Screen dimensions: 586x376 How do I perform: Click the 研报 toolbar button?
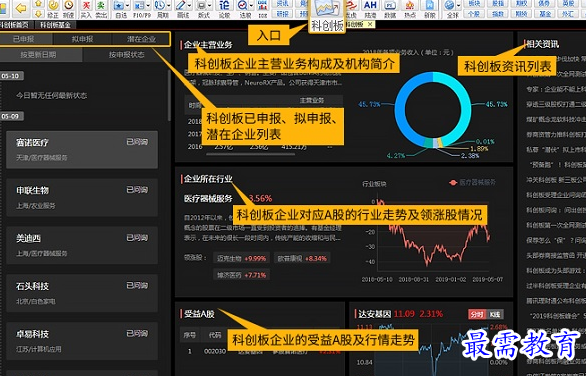(283, 14)
